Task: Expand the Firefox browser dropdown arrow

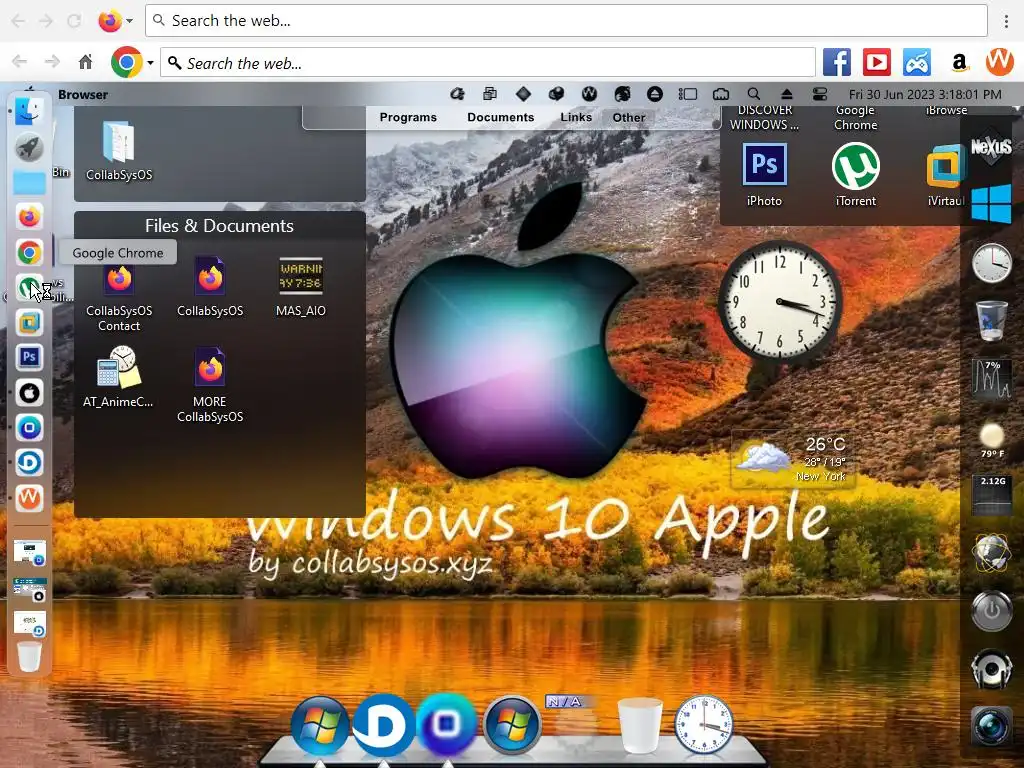Action: tap(129, 21)
